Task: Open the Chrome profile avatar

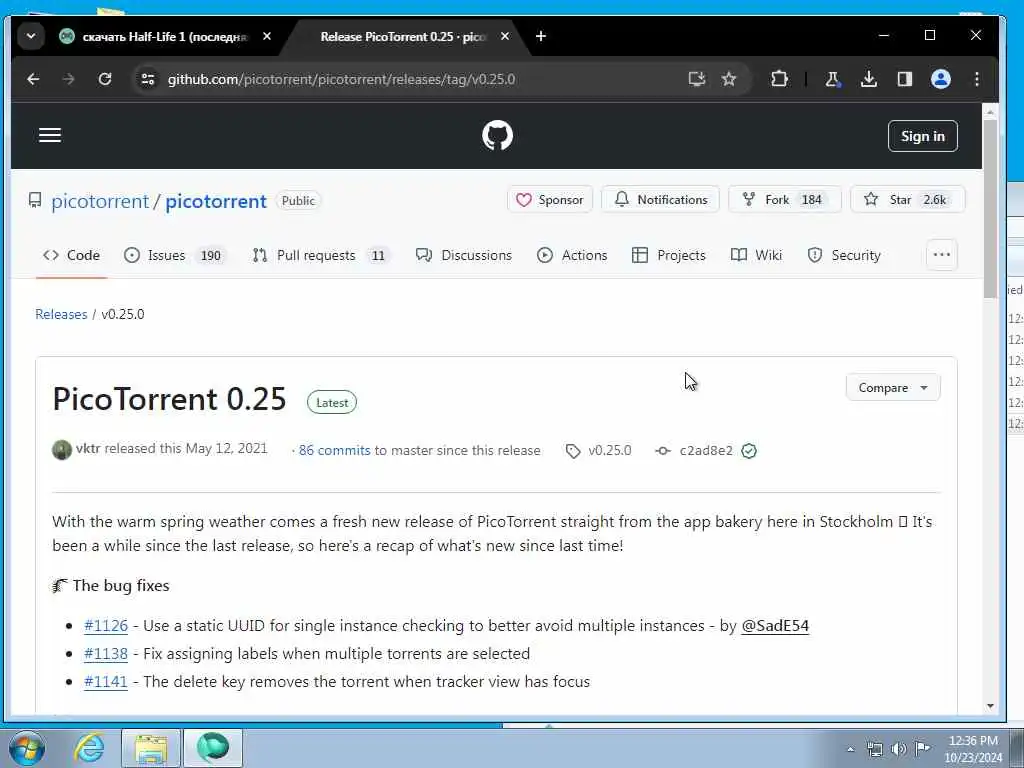Action: point(940,80)
